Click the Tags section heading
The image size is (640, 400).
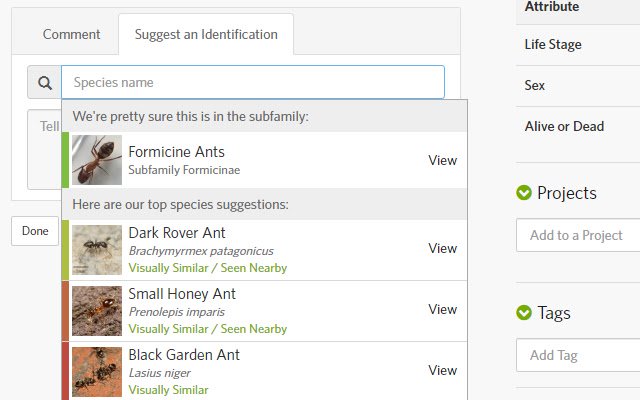click(554, 313)
